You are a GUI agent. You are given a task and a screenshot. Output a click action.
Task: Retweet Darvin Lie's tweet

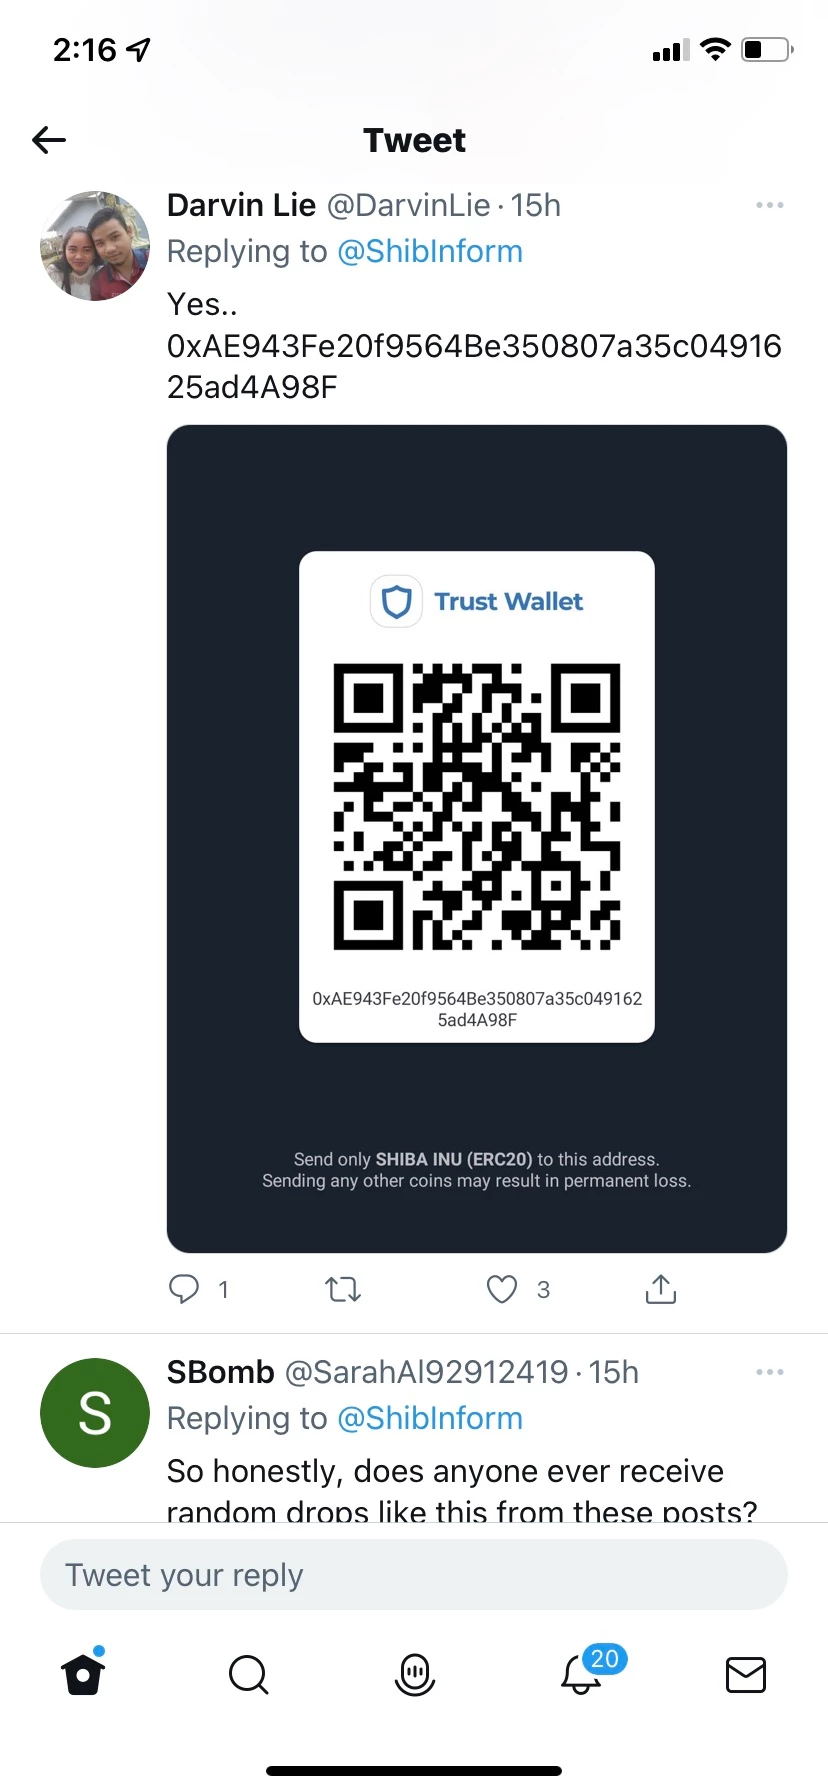coord(343,1289)
